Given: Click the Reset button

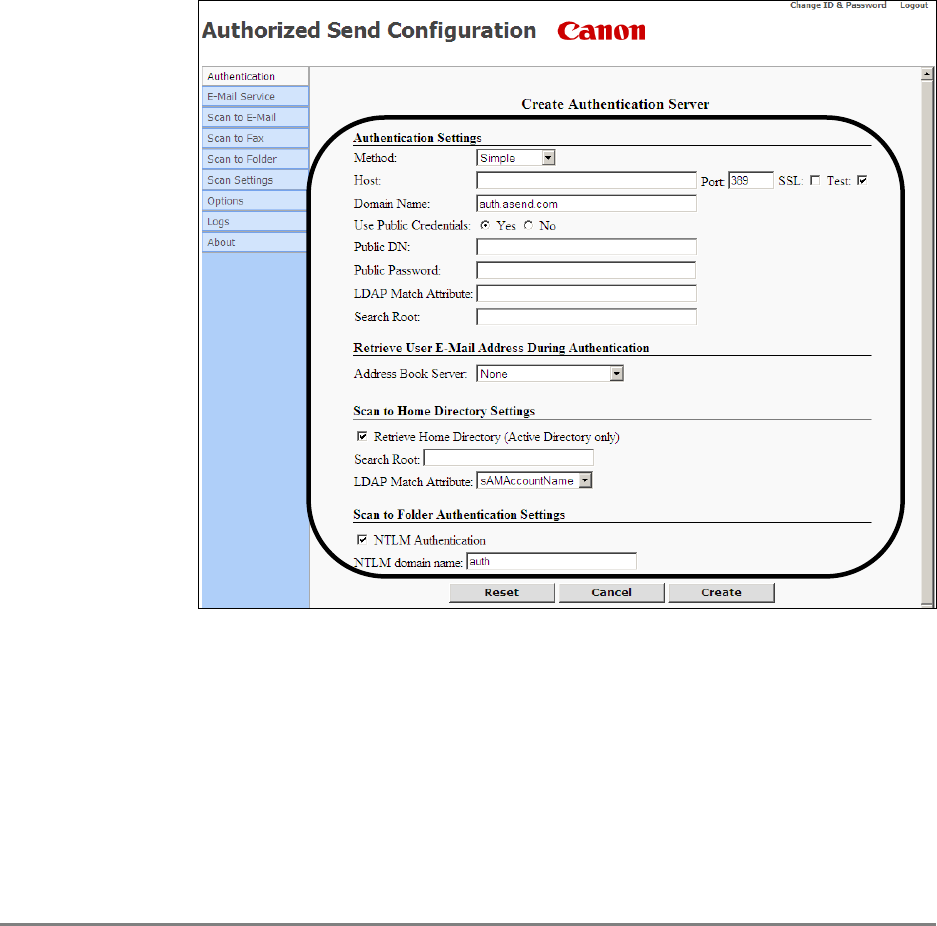Looking at the screenshot, I should [x=501, y=592].
